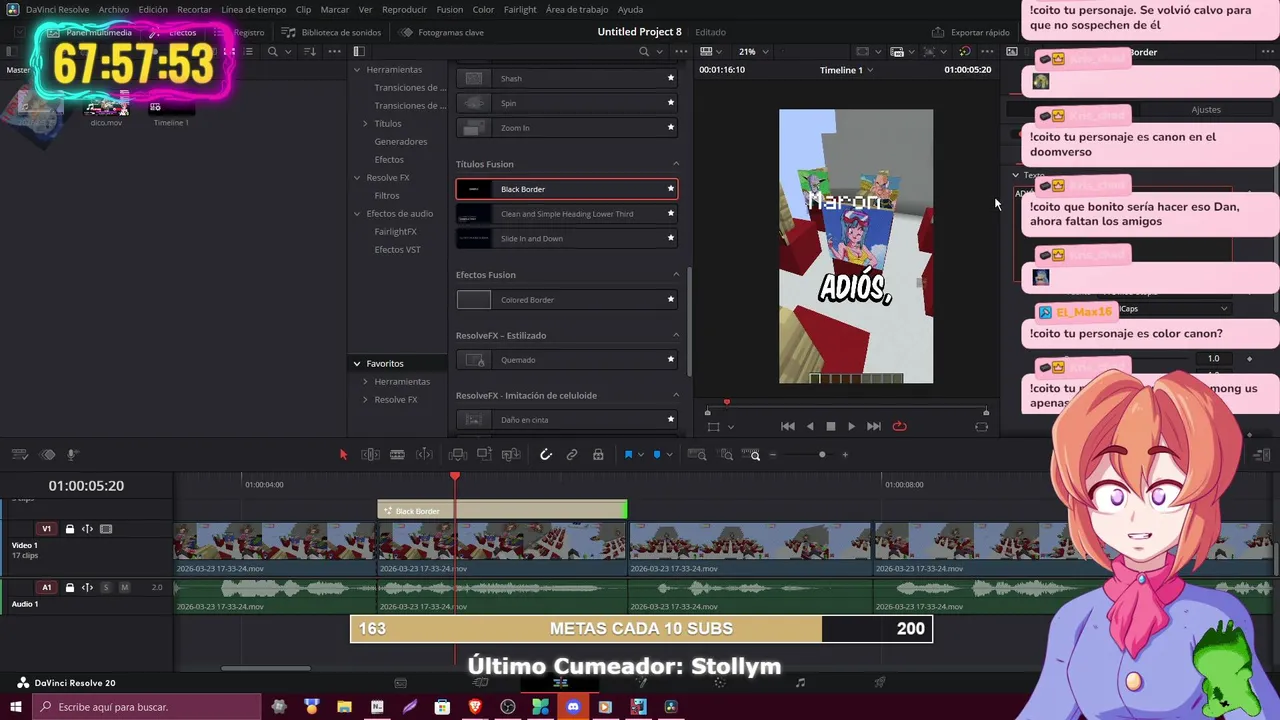Screen dimensions: 1280x720
Task: Open the Archivo menu
Action: pos(113,9)
